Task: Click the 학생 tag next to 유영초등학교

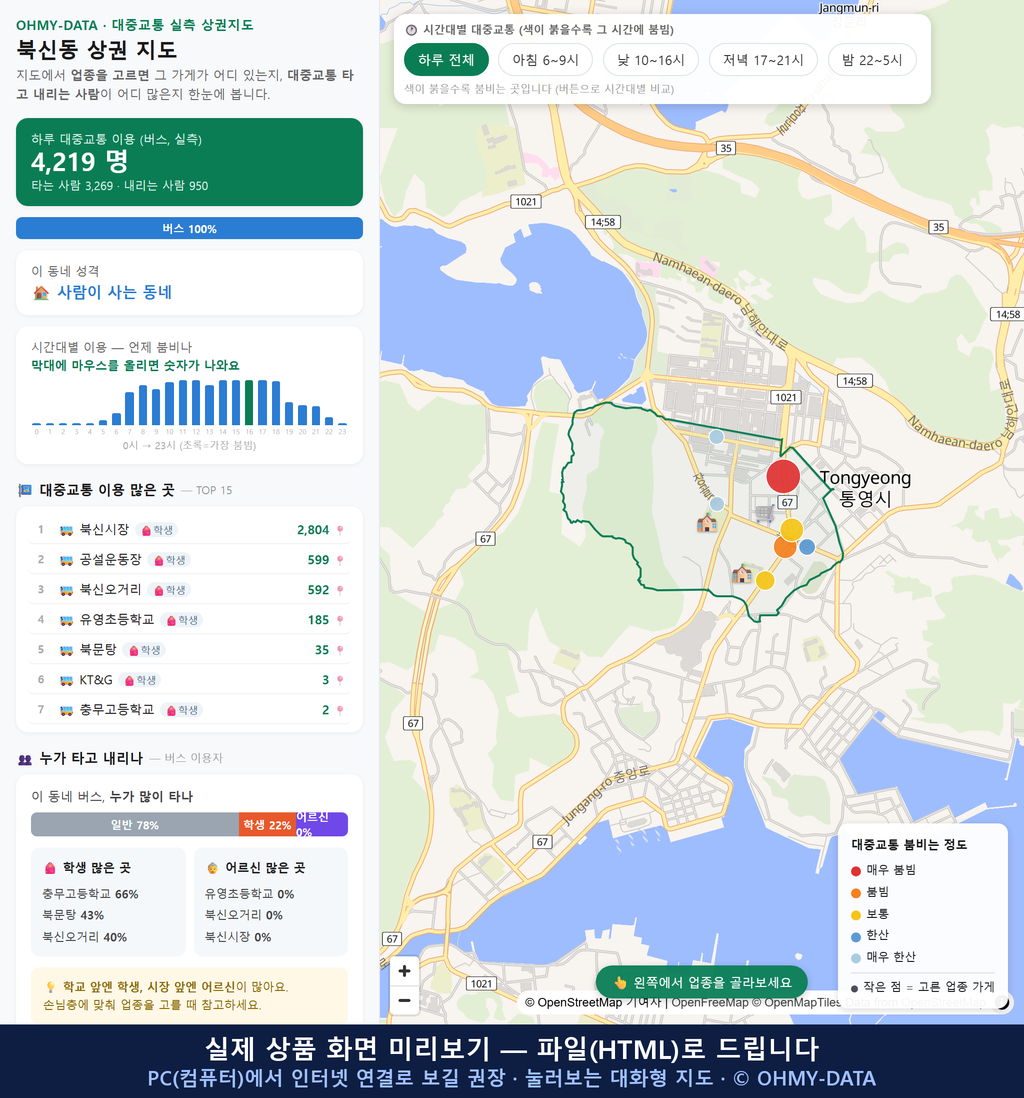Action: [181, 620]
